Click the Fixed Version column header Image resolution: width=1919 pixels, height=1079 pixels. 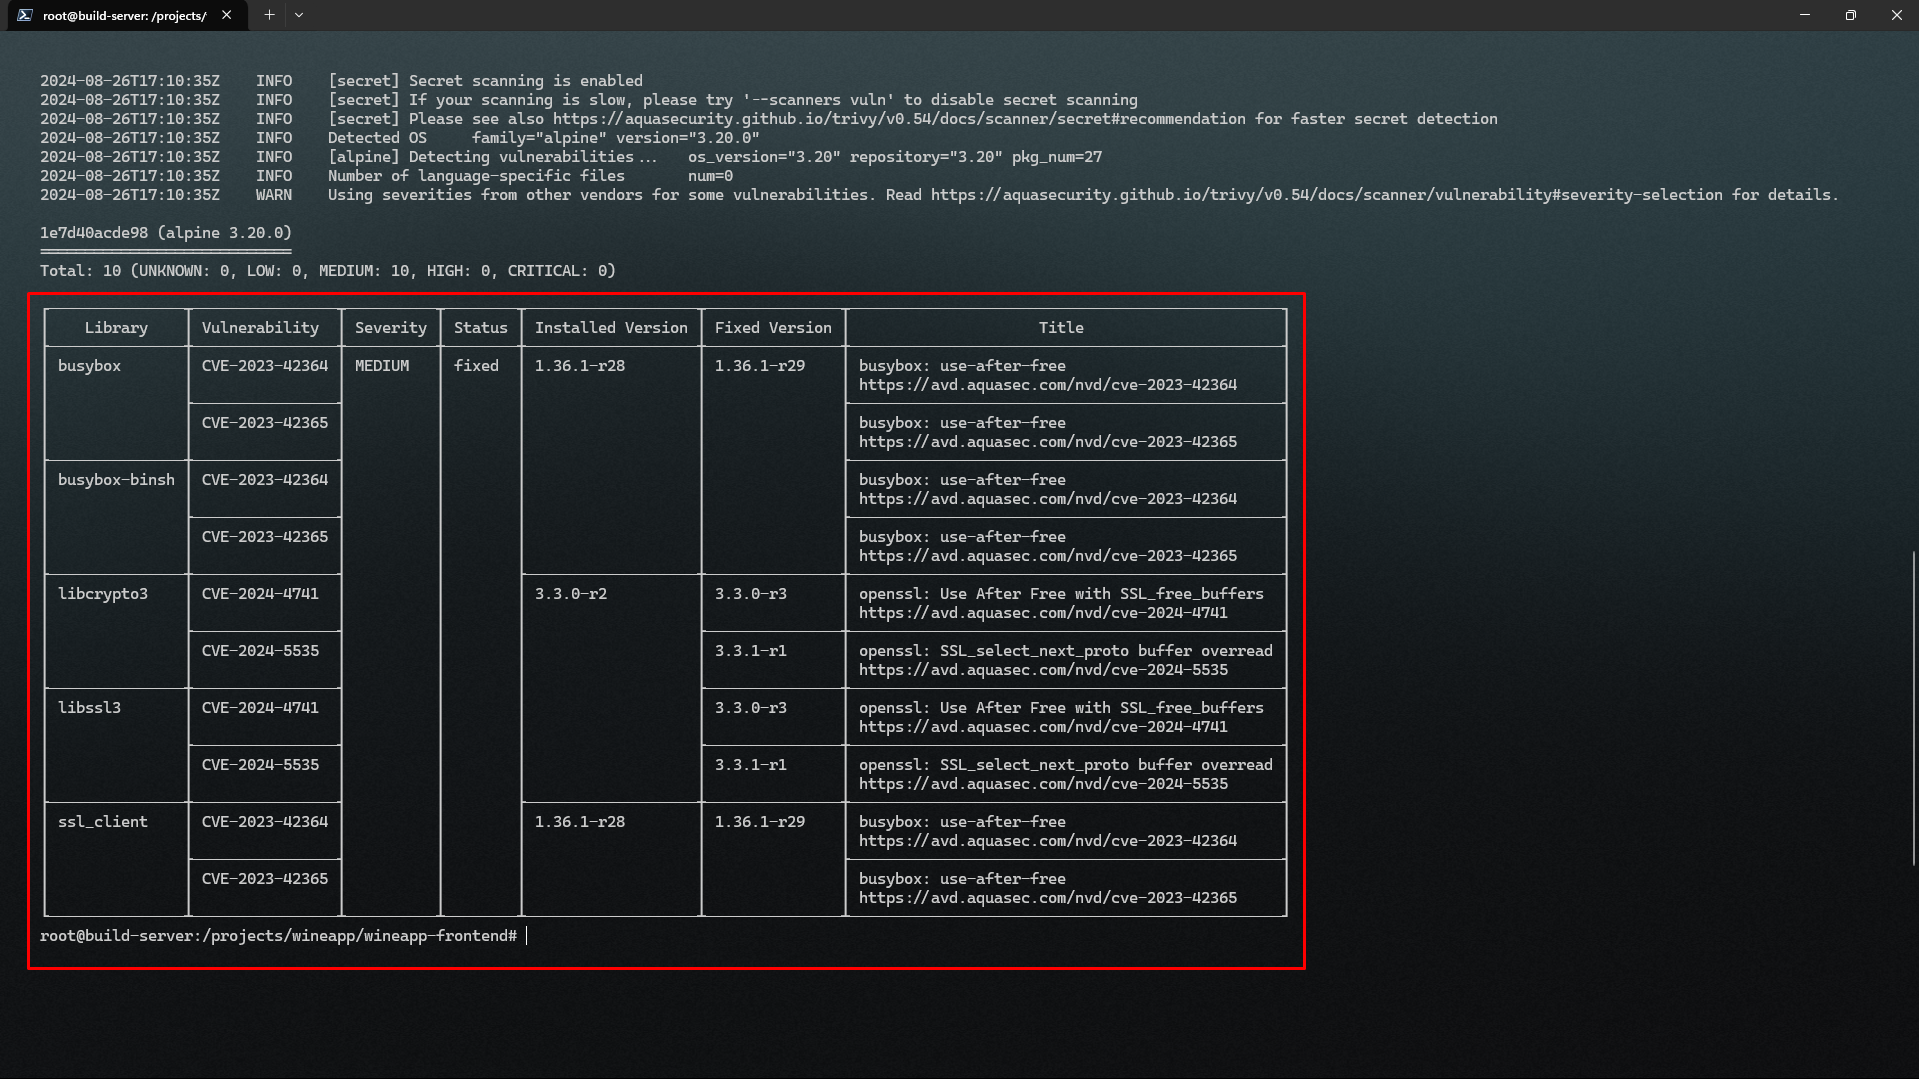click(x=772, y=328)
